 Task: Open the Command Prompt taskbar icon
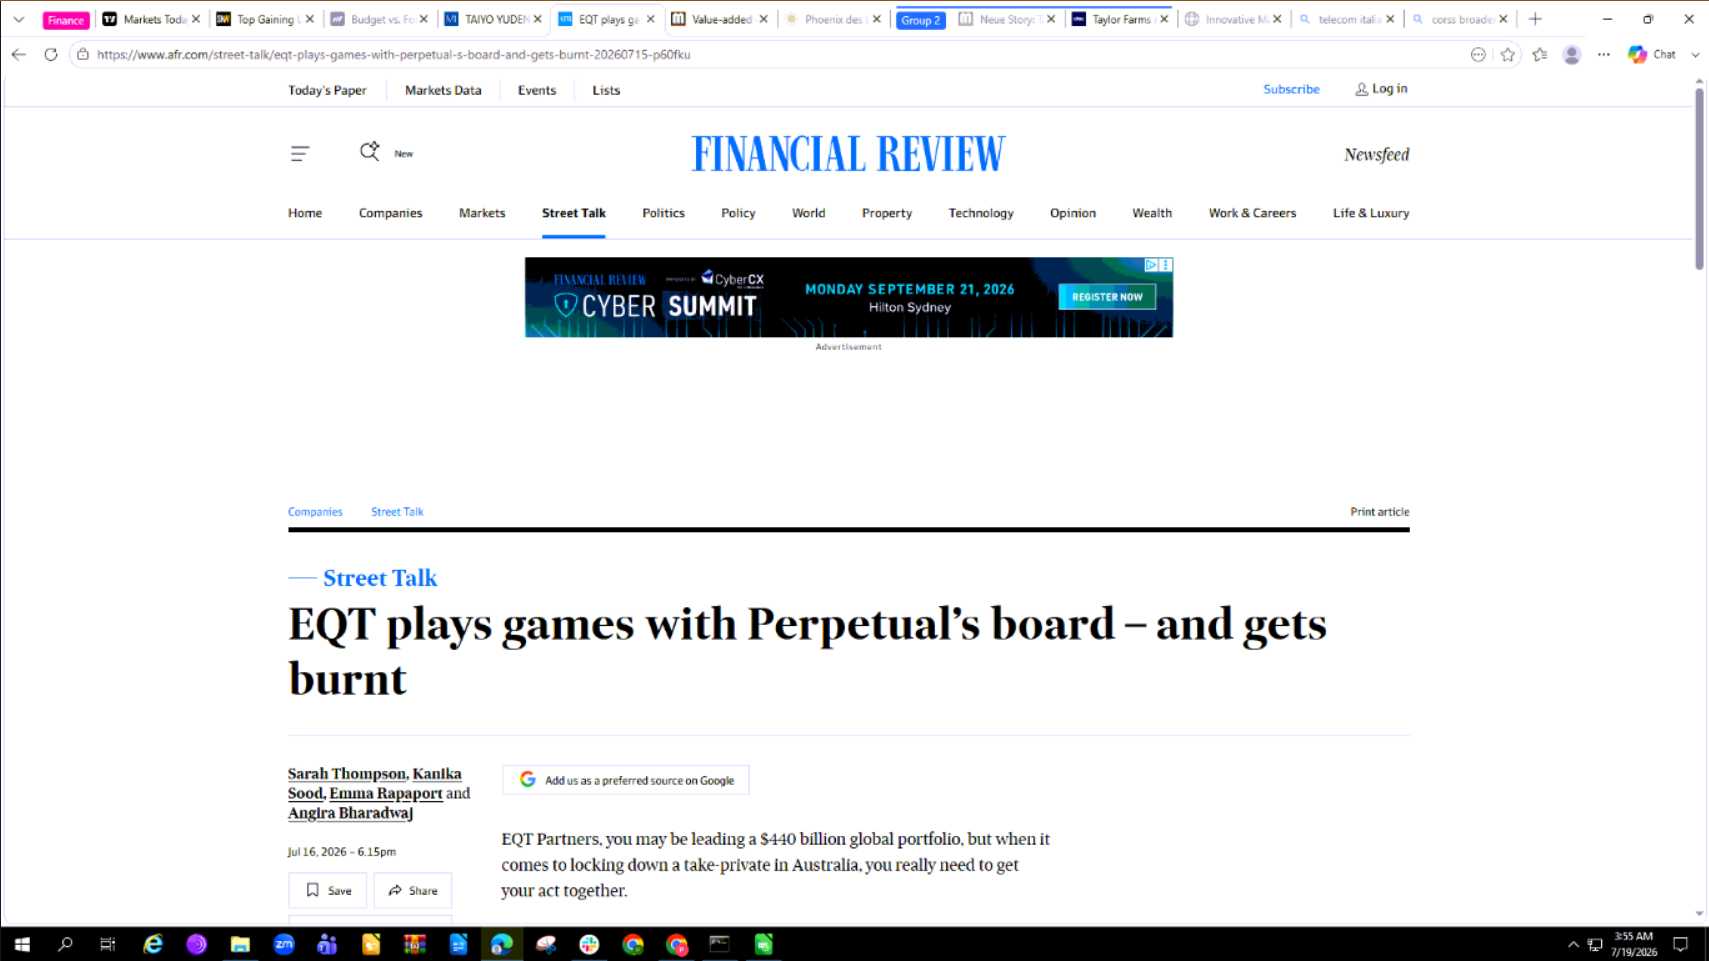click(x=719, y=944)
